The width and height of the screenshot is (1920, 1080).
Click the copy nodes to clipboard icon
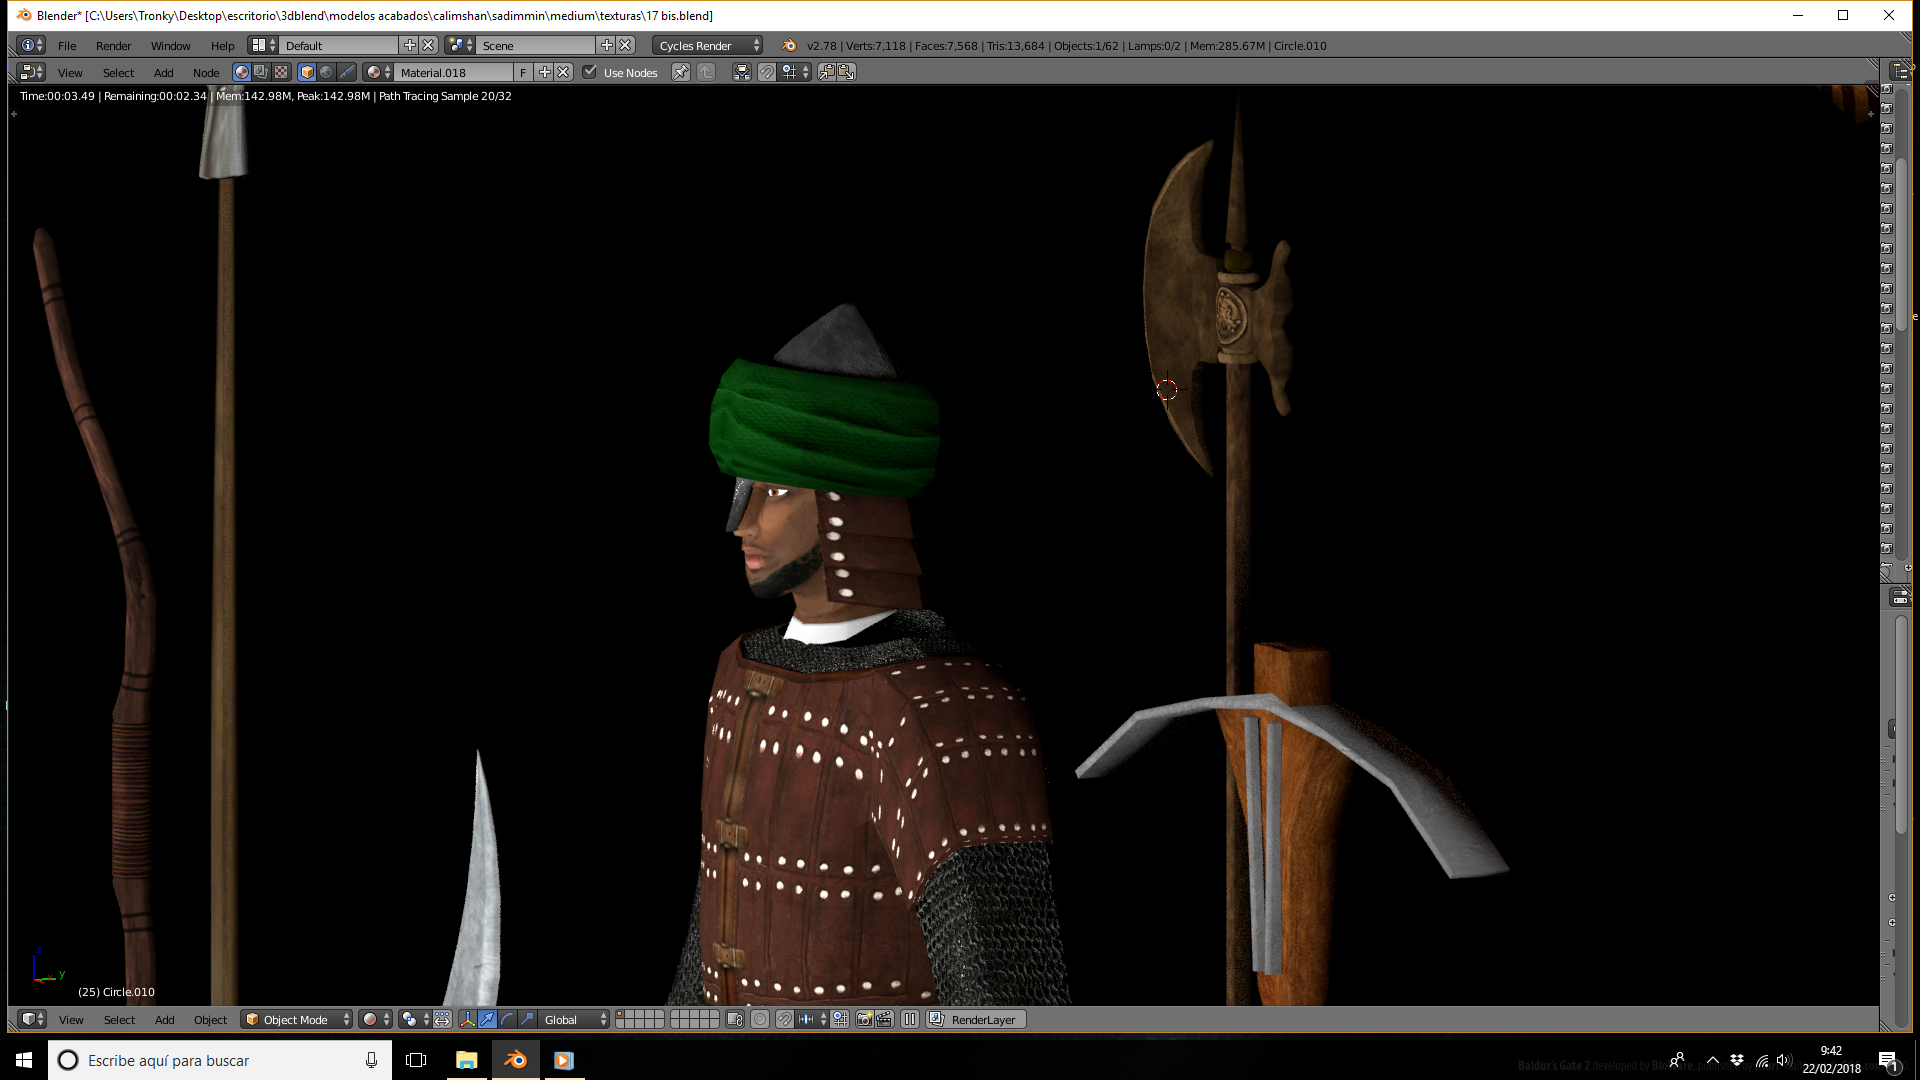point(827,72)
